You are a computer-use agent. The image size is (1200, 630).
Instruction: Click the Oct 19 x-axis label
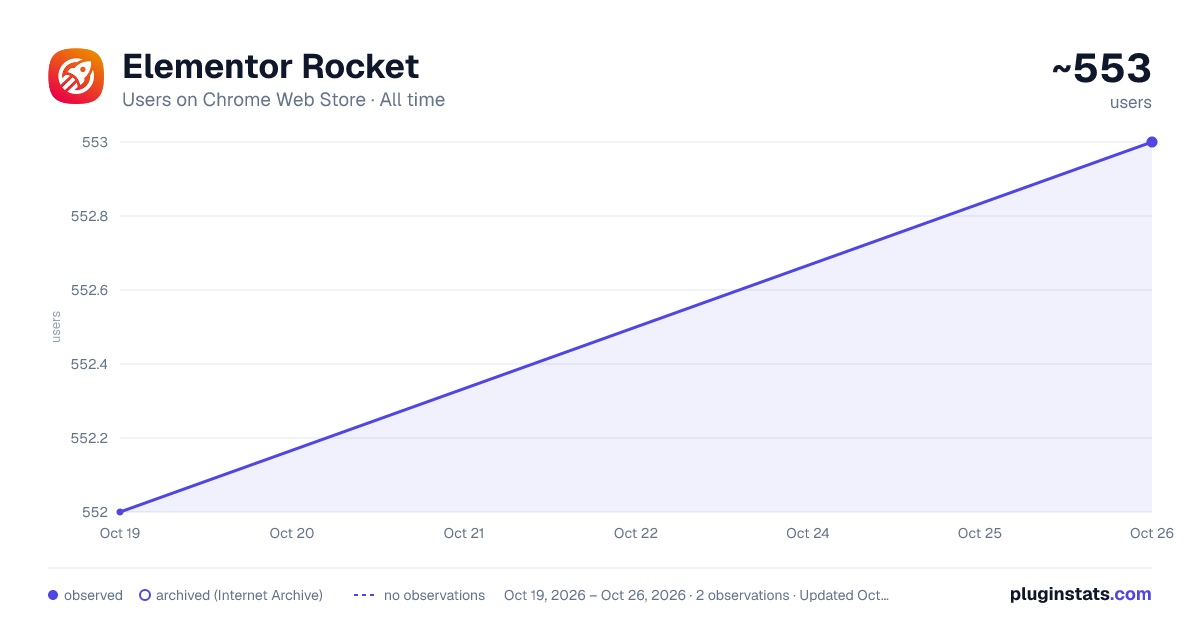click(x=120, y=533)
